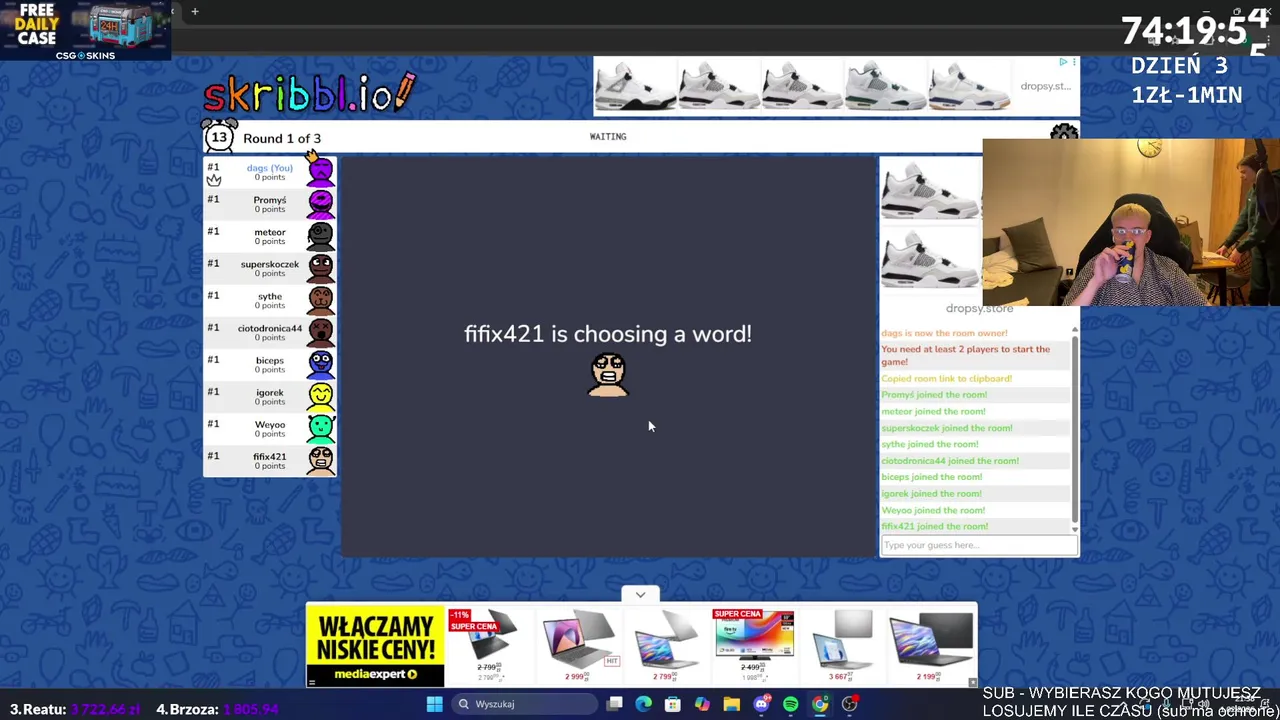Click lower sneaker thumbnail in side ad
Screen dimensions: 1280x720
(x=931, y=258)
